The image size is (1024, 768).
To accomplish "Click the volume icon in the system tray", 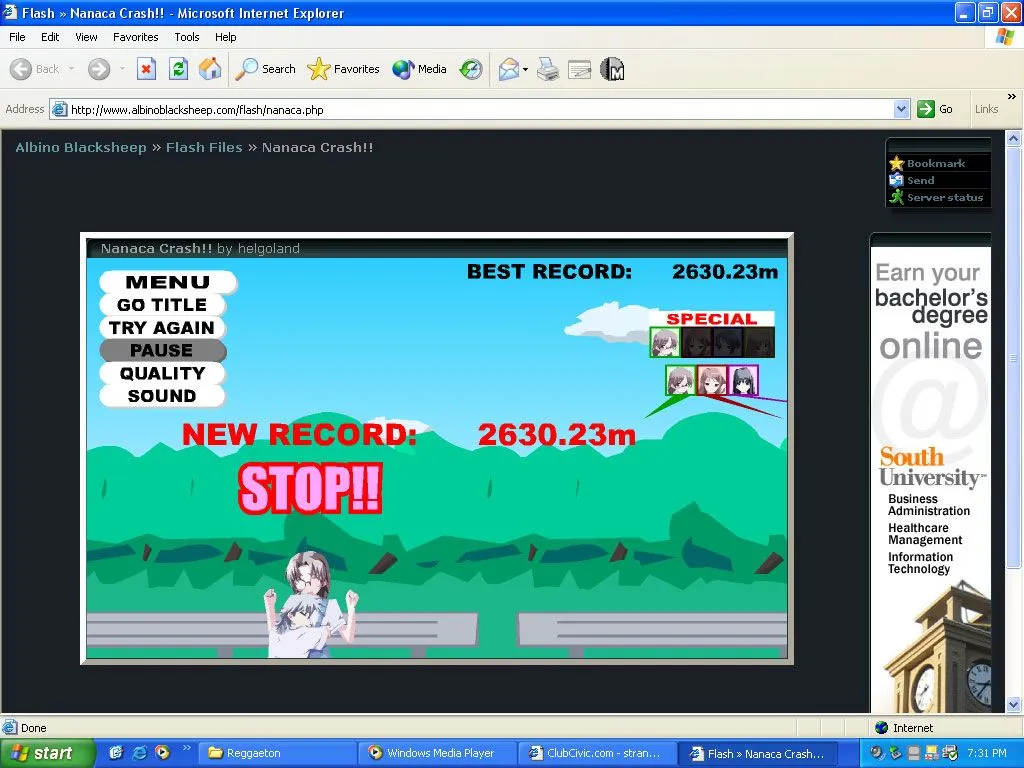I will click(876, 752).
